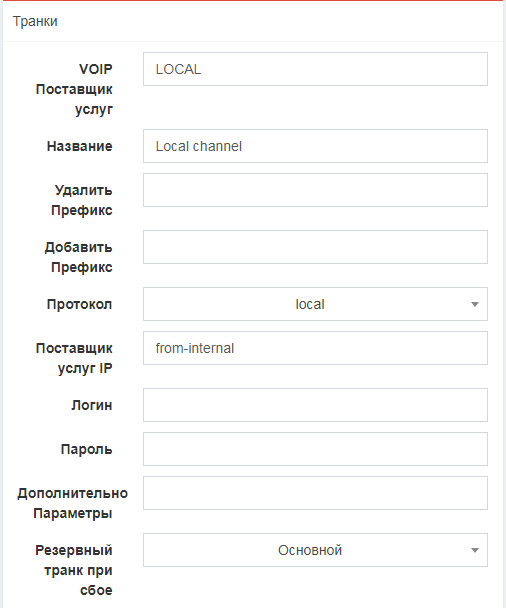Click the Логин label text
The width and height of the screenshot is (506, 608).
pos(92,405)
